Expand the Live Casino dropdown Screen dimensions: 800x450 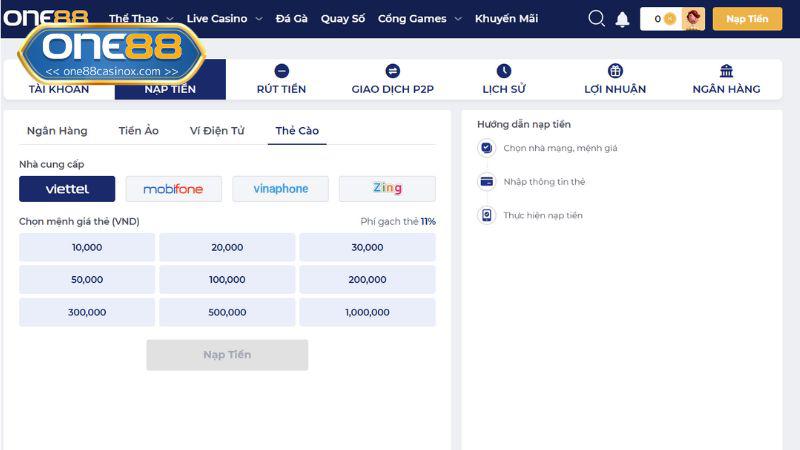coord(224,19)
